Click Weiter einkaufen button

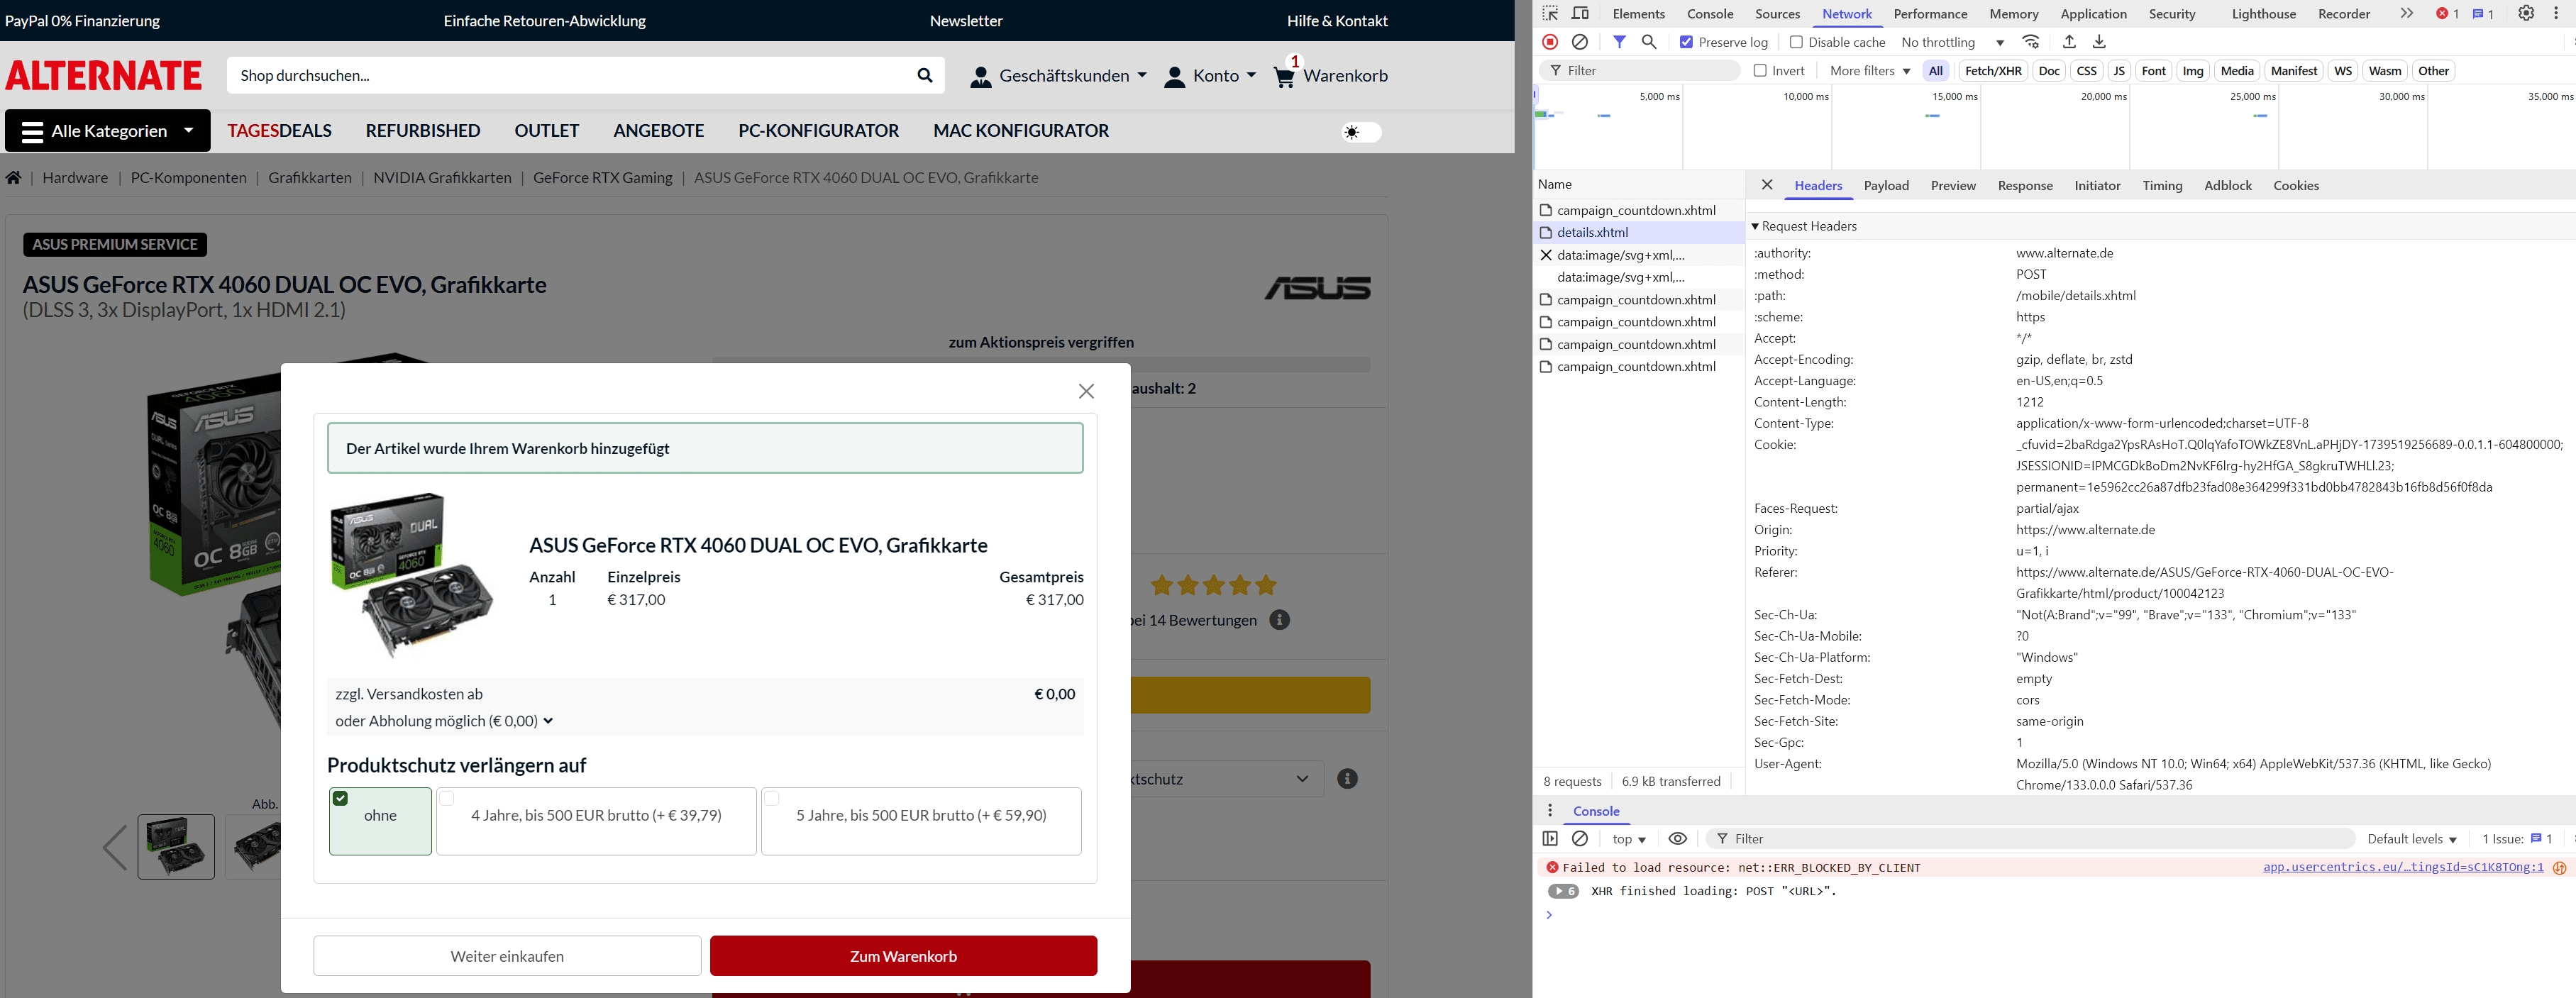click(507, 956)
